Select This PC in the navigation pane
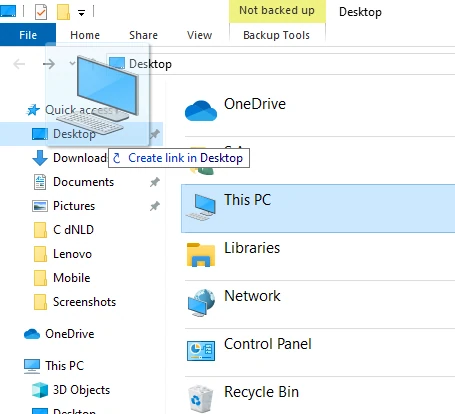Viewport: 455px width, 414px height. coord(65,366)
